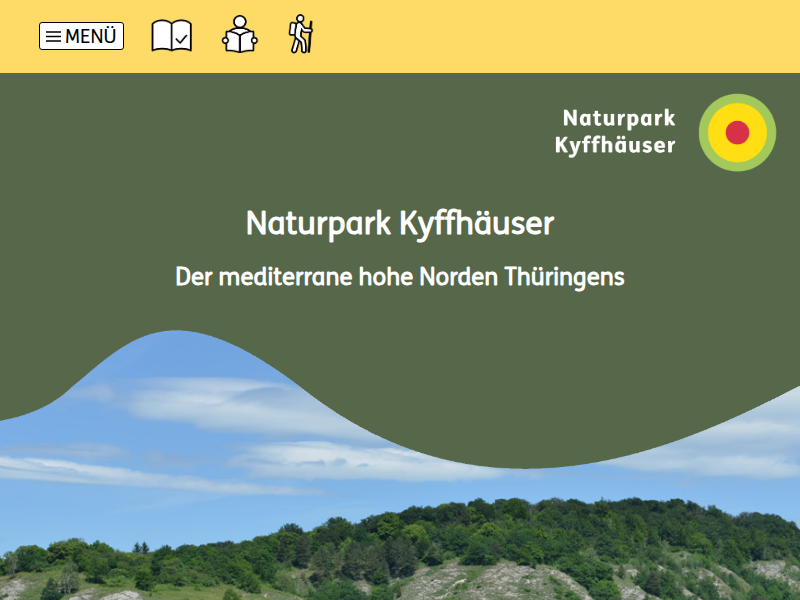Select the 'Naturpark Kyffhäuser' page heading

(399, 224)
